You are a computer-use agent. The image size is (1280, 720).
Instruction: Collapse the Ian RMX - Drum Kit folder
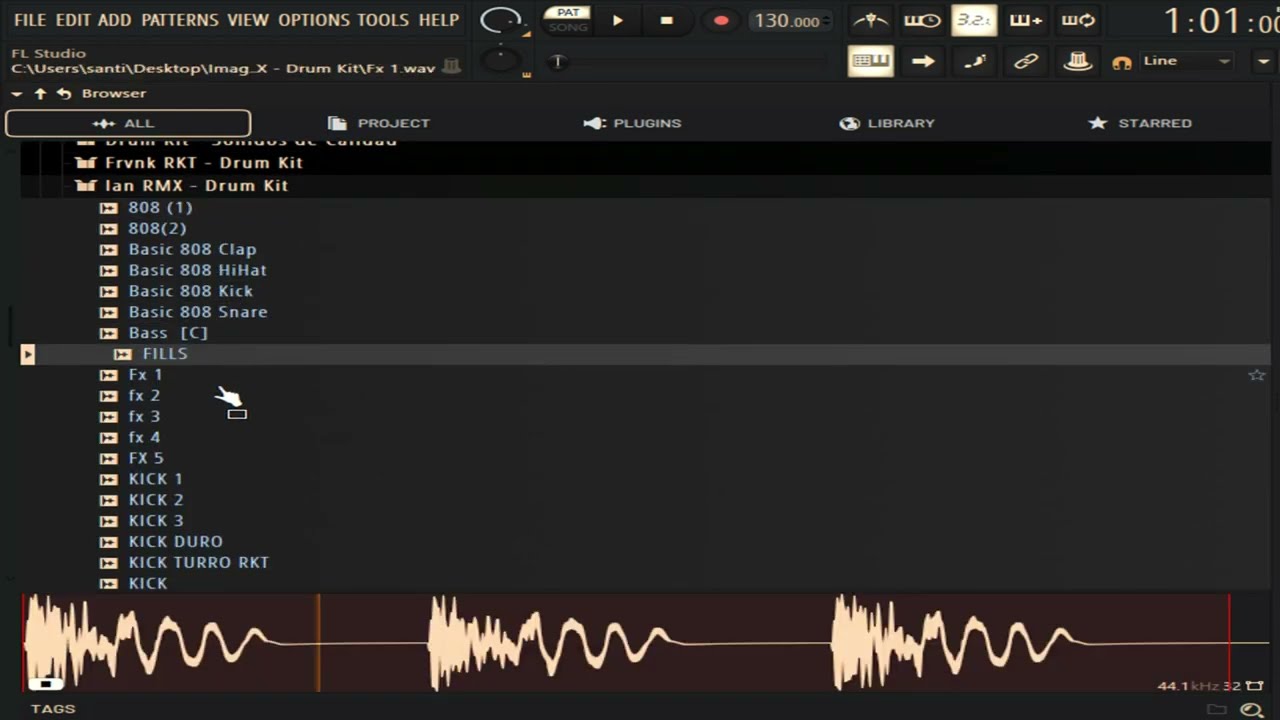[x=181, y=186]
